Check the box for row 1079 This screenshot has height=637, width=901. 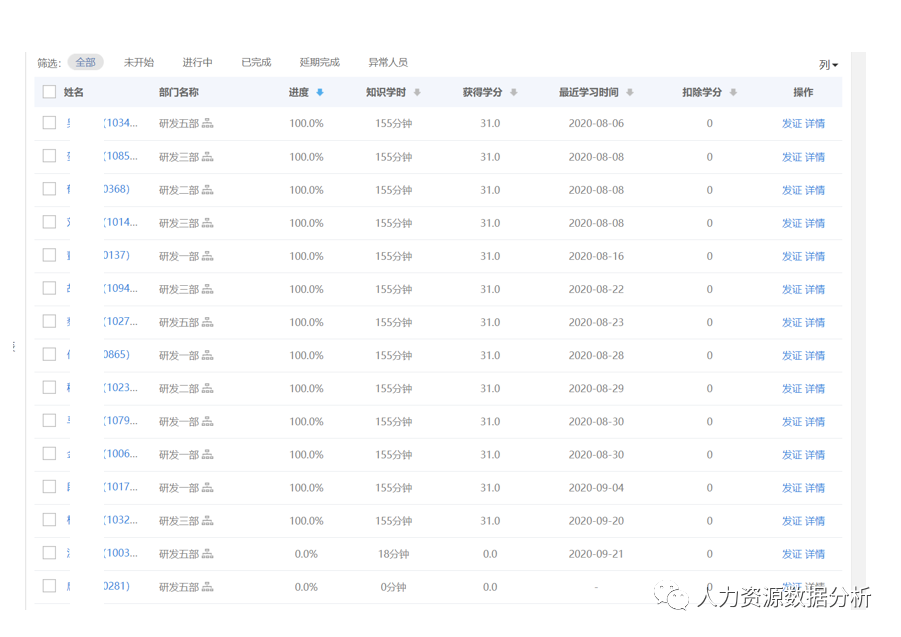(49, 420)
